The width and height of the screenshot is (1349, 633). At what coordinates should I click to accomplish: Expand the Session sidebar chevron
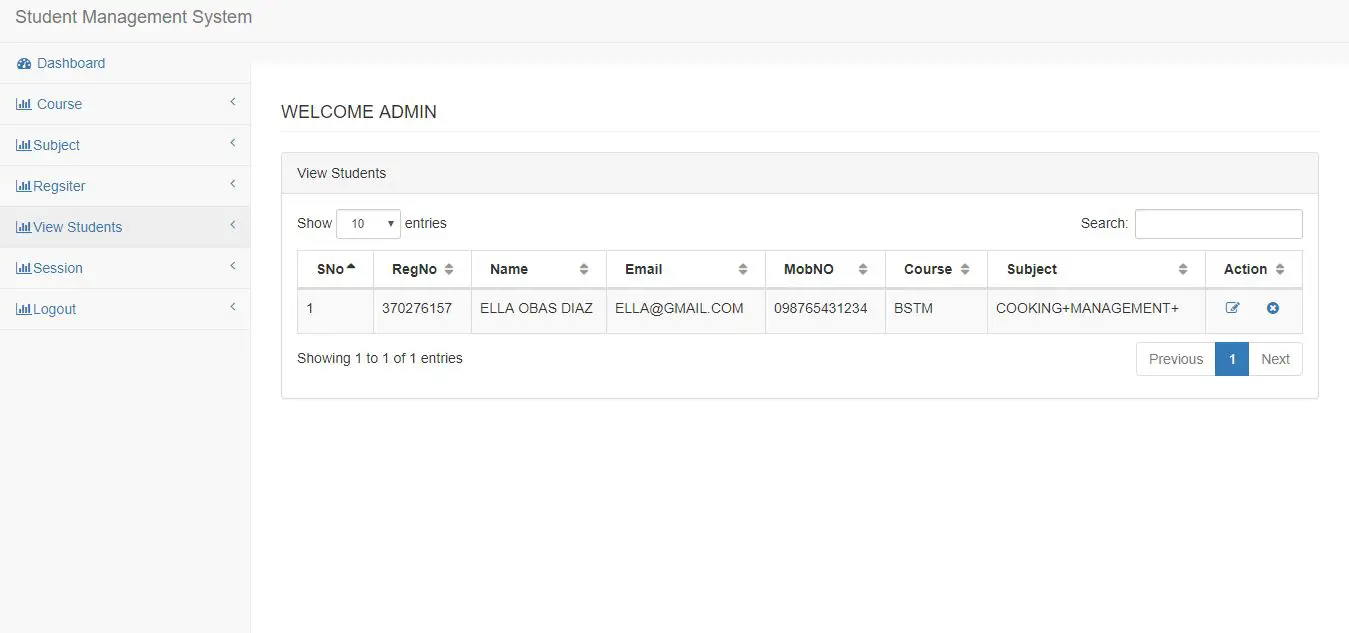coord(232,266)
